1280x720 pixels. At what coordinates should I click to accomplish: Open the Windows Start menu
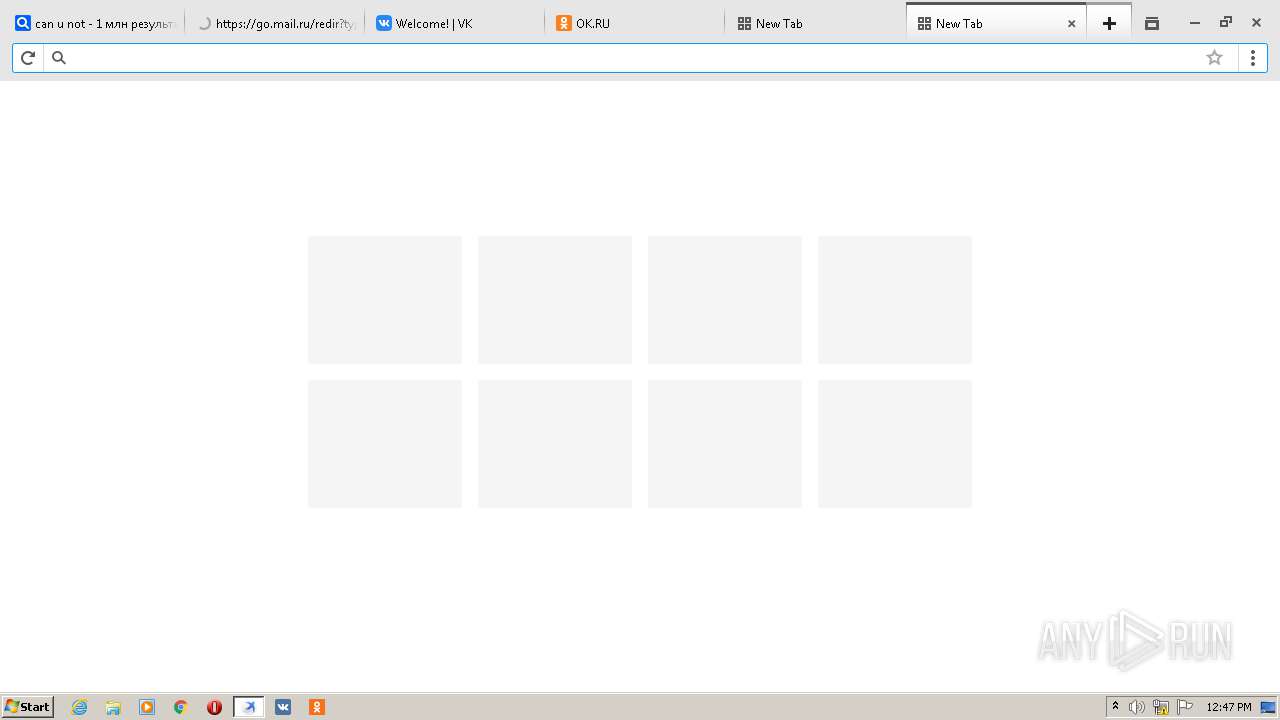coord(28,707)
